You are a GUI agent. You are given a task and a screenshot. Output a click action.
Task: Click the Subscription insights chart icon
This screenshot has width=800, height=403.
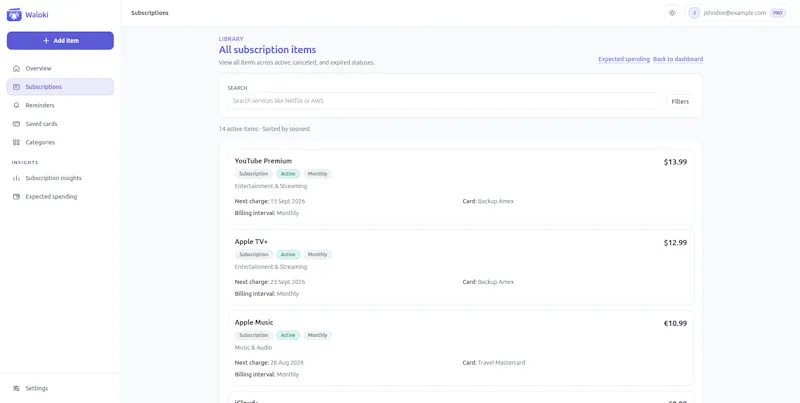[x=16, y=178]
